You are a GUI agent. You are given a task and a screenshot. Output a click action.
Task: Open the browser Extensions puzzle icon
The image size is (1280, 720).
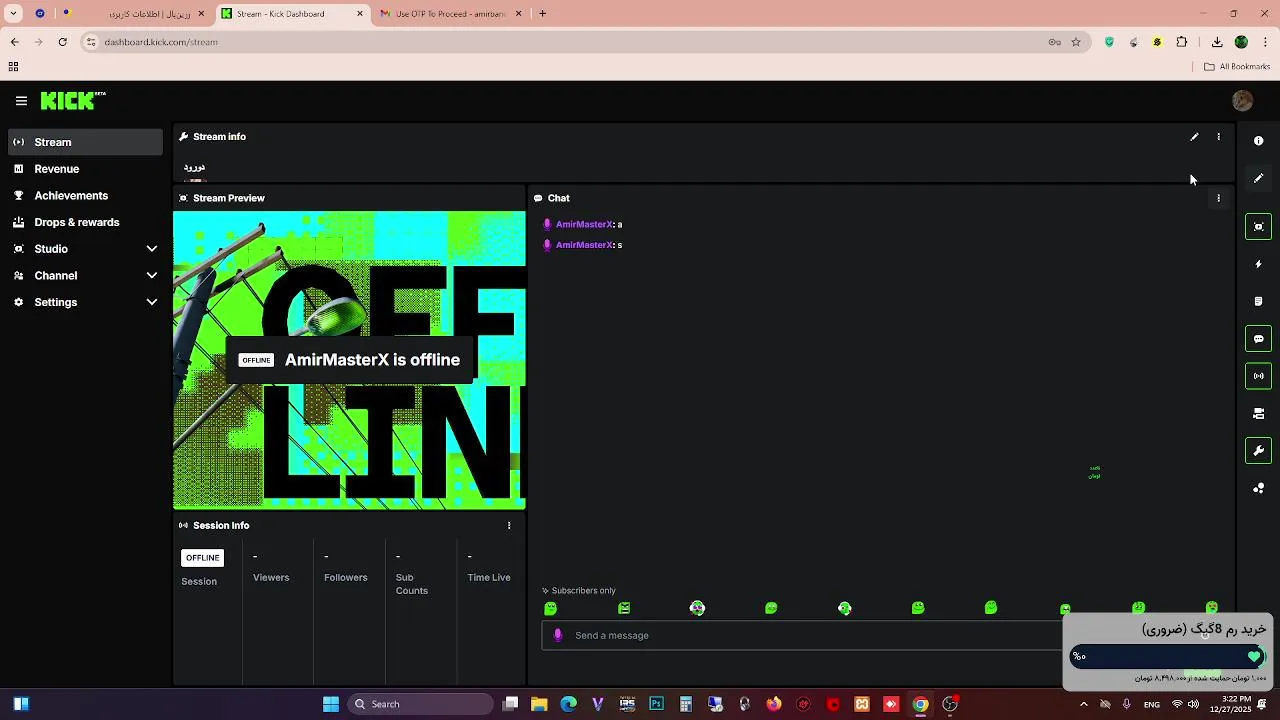pyautogui.click(x=1182, y=42)
